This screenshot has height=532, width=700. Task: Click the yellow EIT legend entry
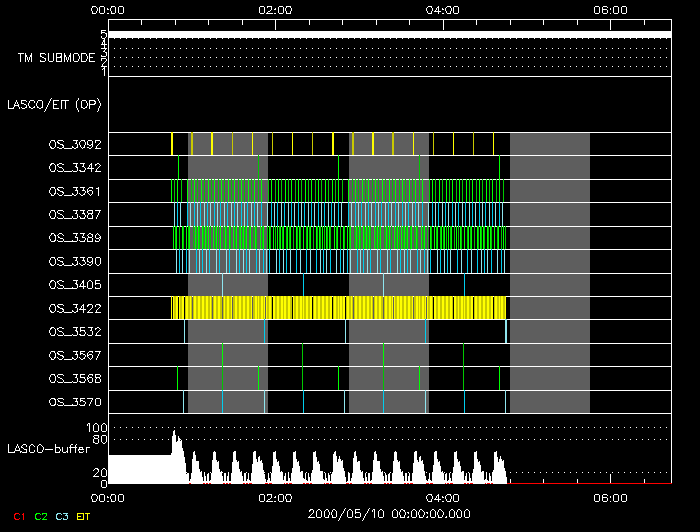click(83, 517)
